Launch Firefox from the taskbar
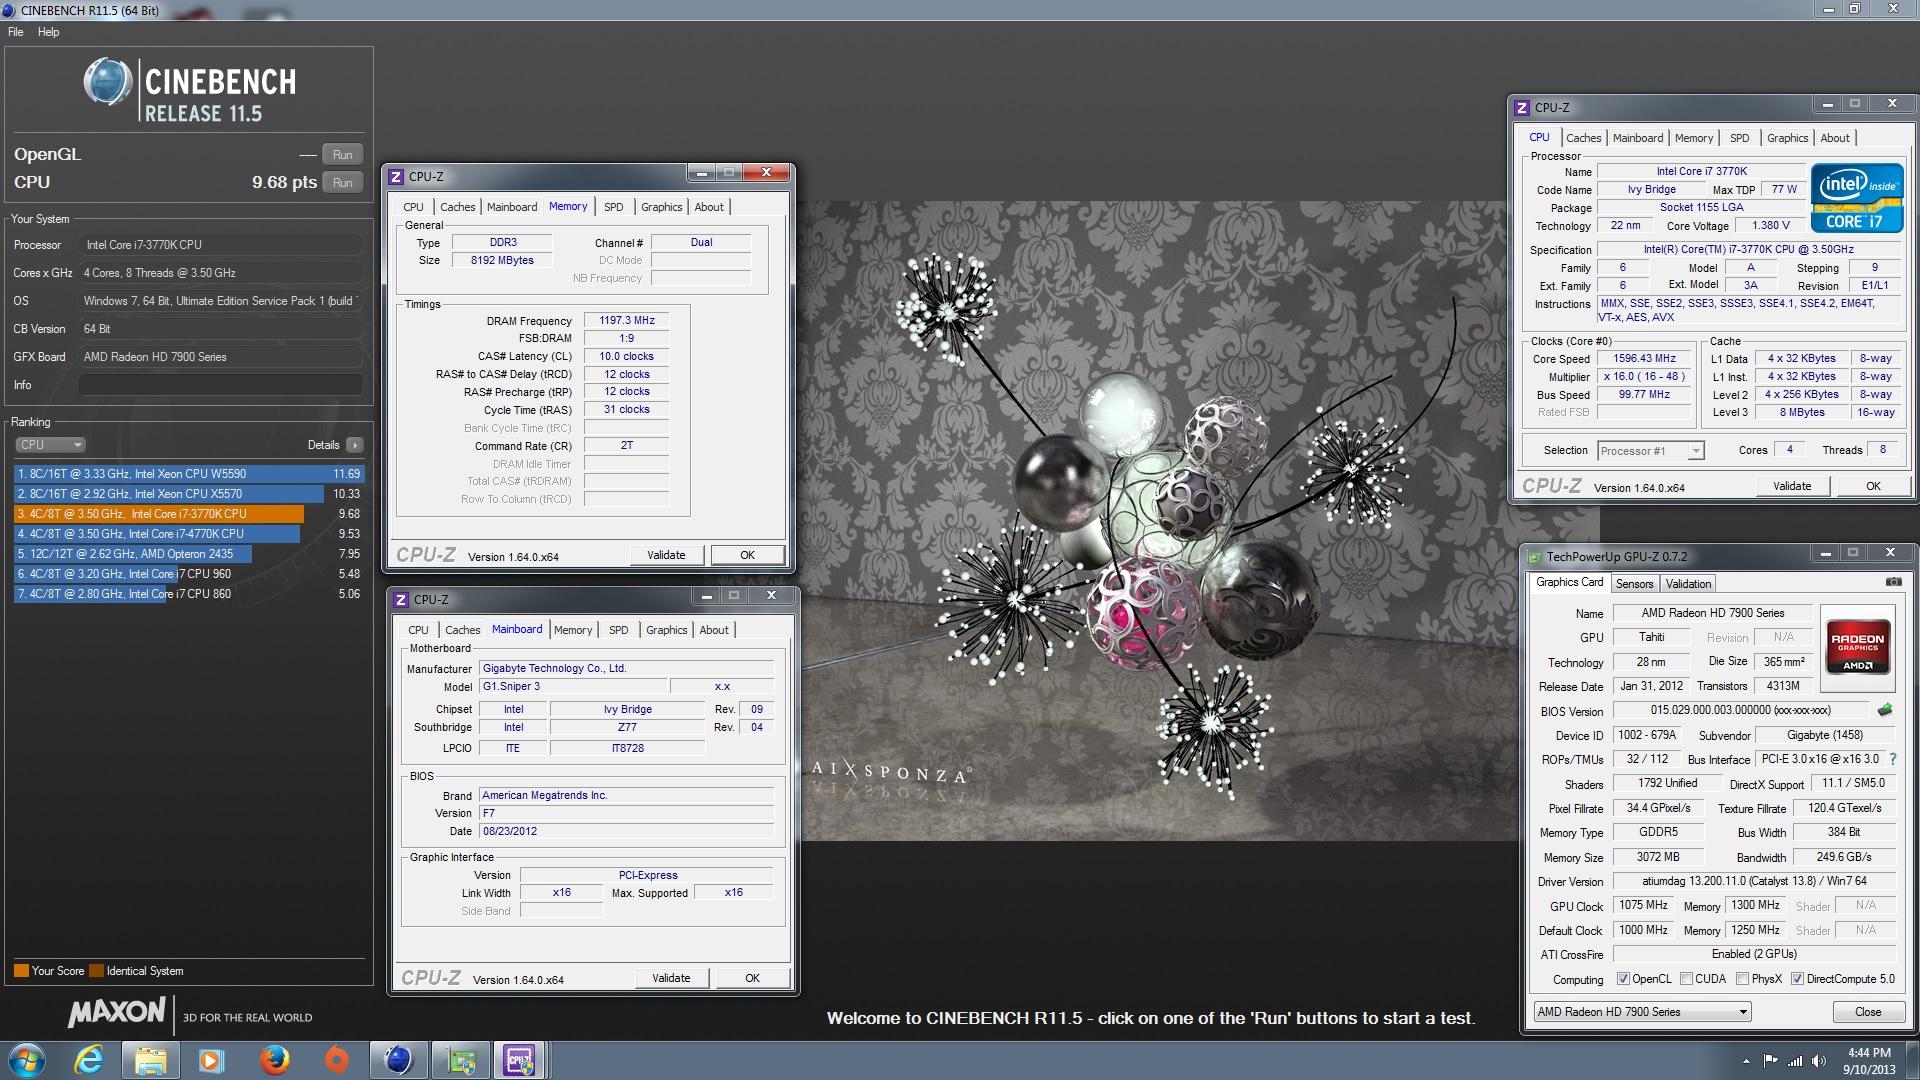This screenshot has width=1920, height=1080. (274, 1060)
